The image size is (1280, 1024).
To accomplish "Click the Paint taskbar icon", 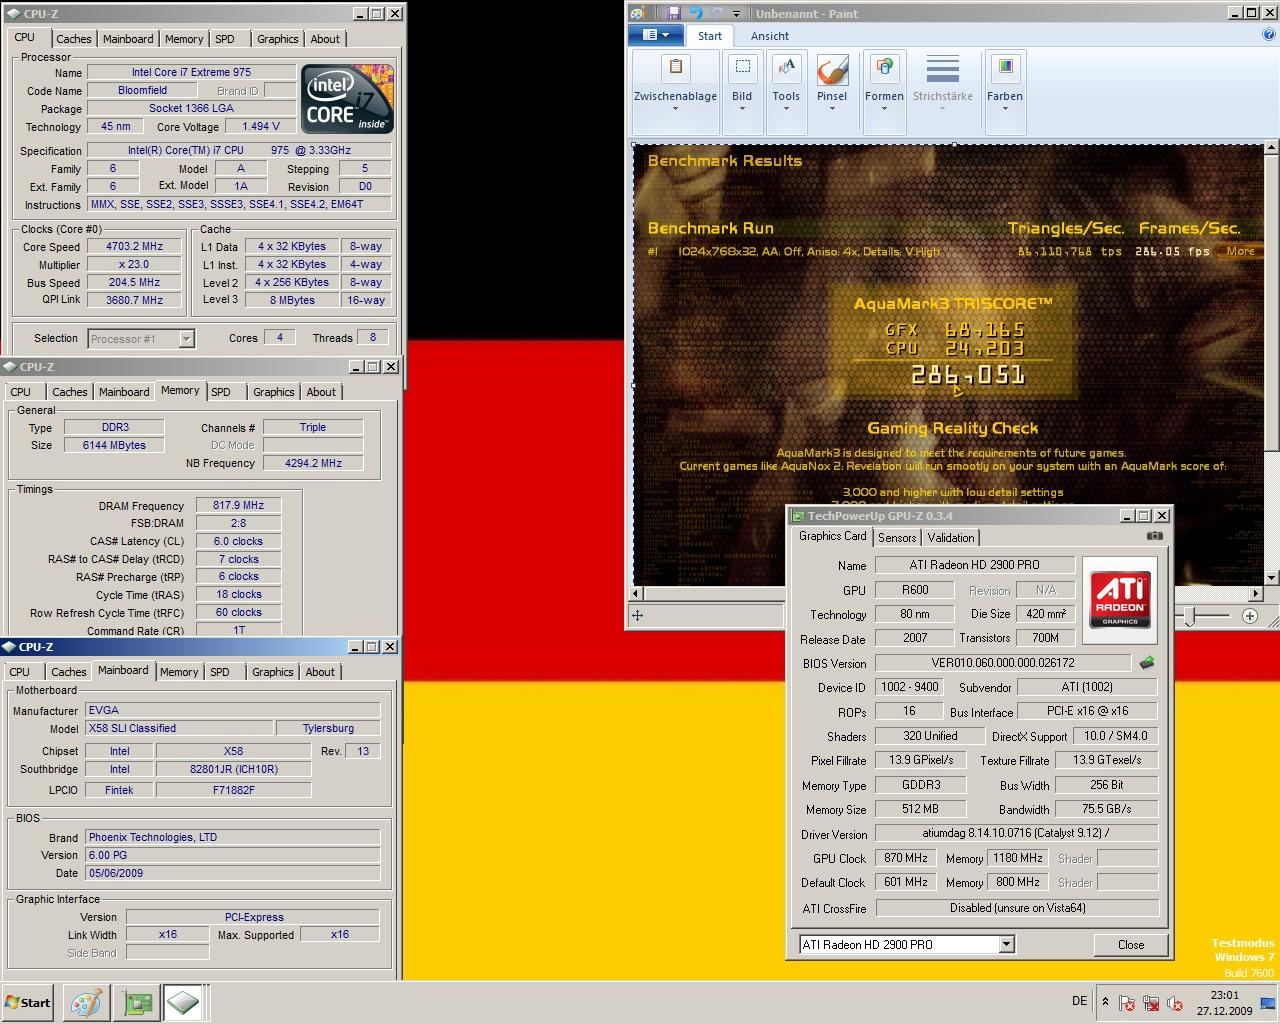I will (87, 1003).
